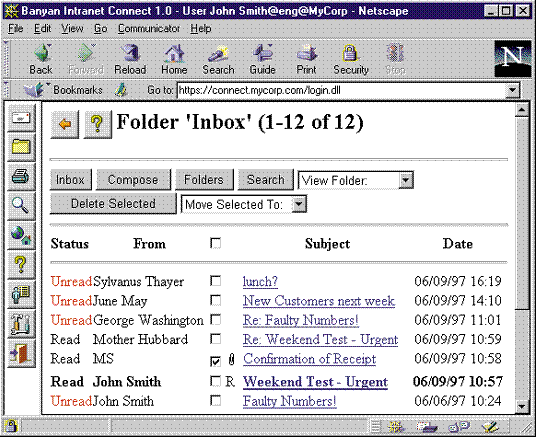
Task: Open the Move Selected To dropdown
Action: (299, 204)
